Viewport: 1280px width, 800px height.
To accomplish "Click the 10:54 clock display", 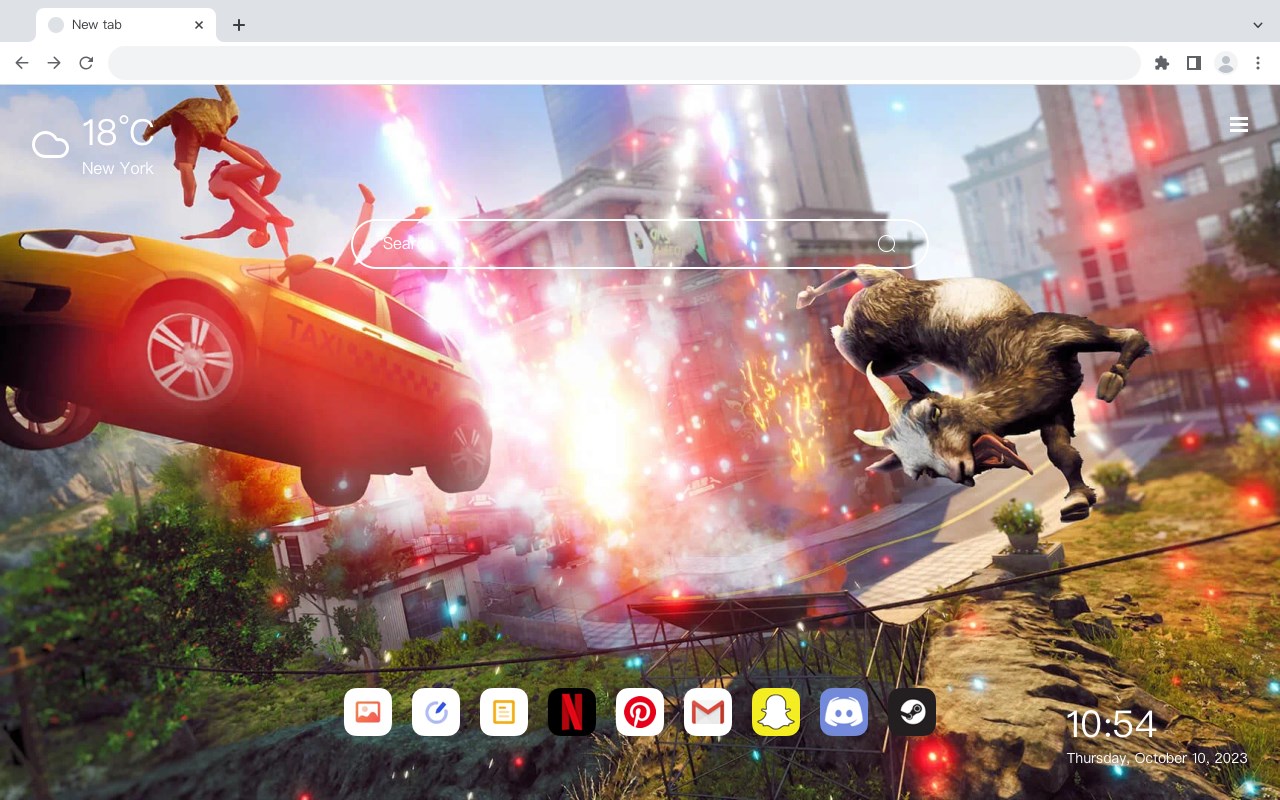I will 1111,724.
